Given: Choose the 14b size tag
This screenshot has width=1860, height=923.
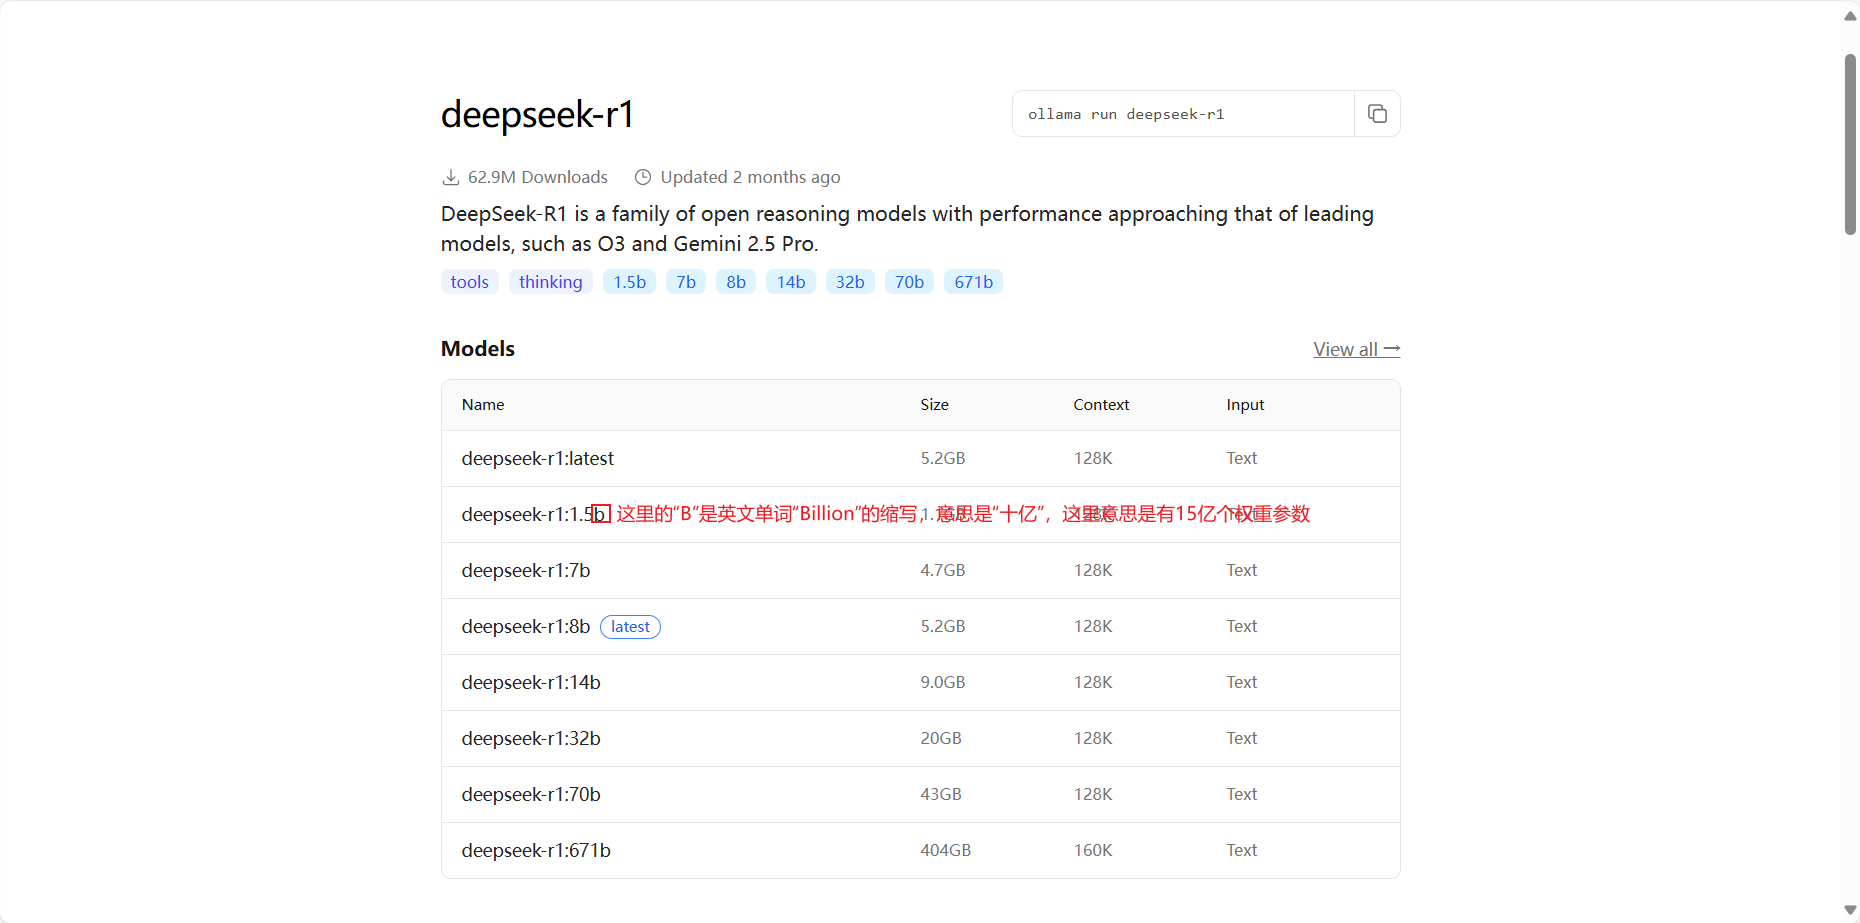Looking at the screenshot, I should [791, 282].
